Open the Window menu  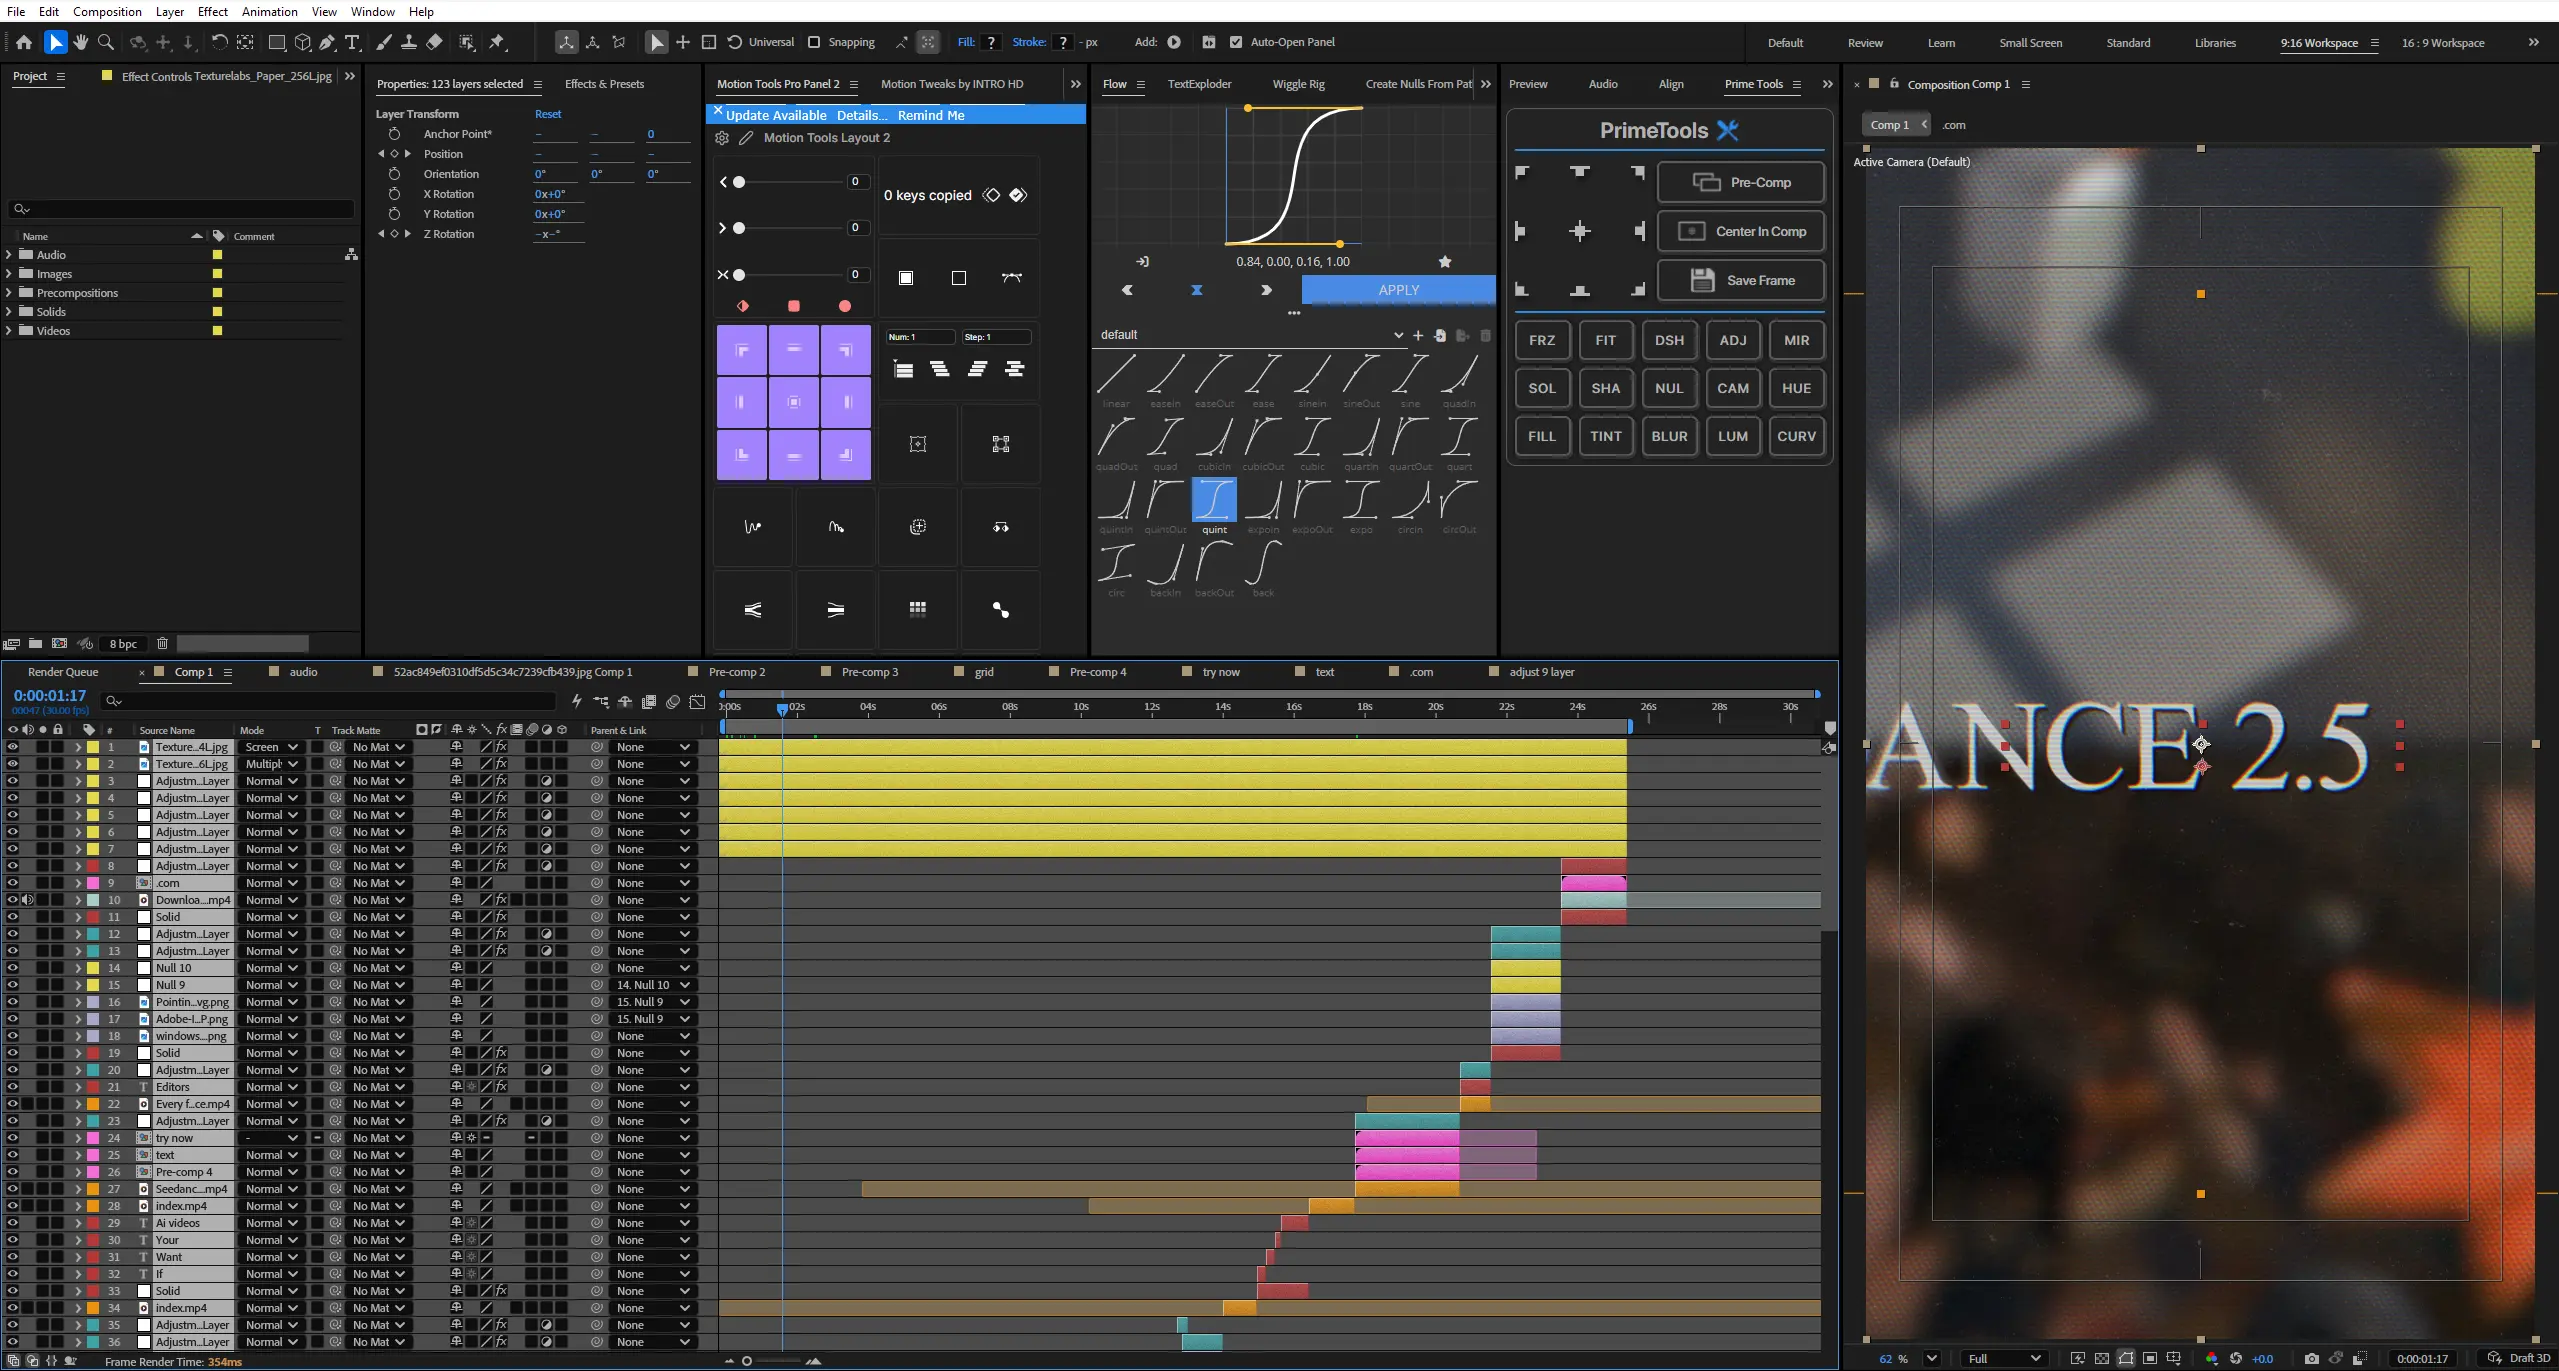(372, 11)
